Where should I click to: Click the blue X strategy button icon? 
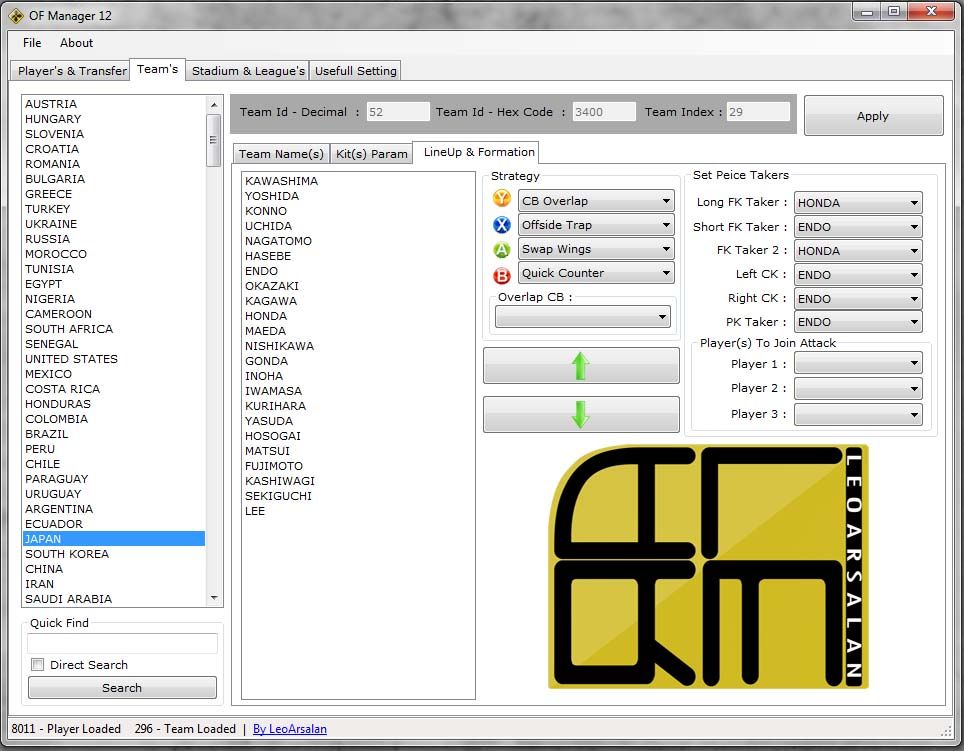point(502,225)
